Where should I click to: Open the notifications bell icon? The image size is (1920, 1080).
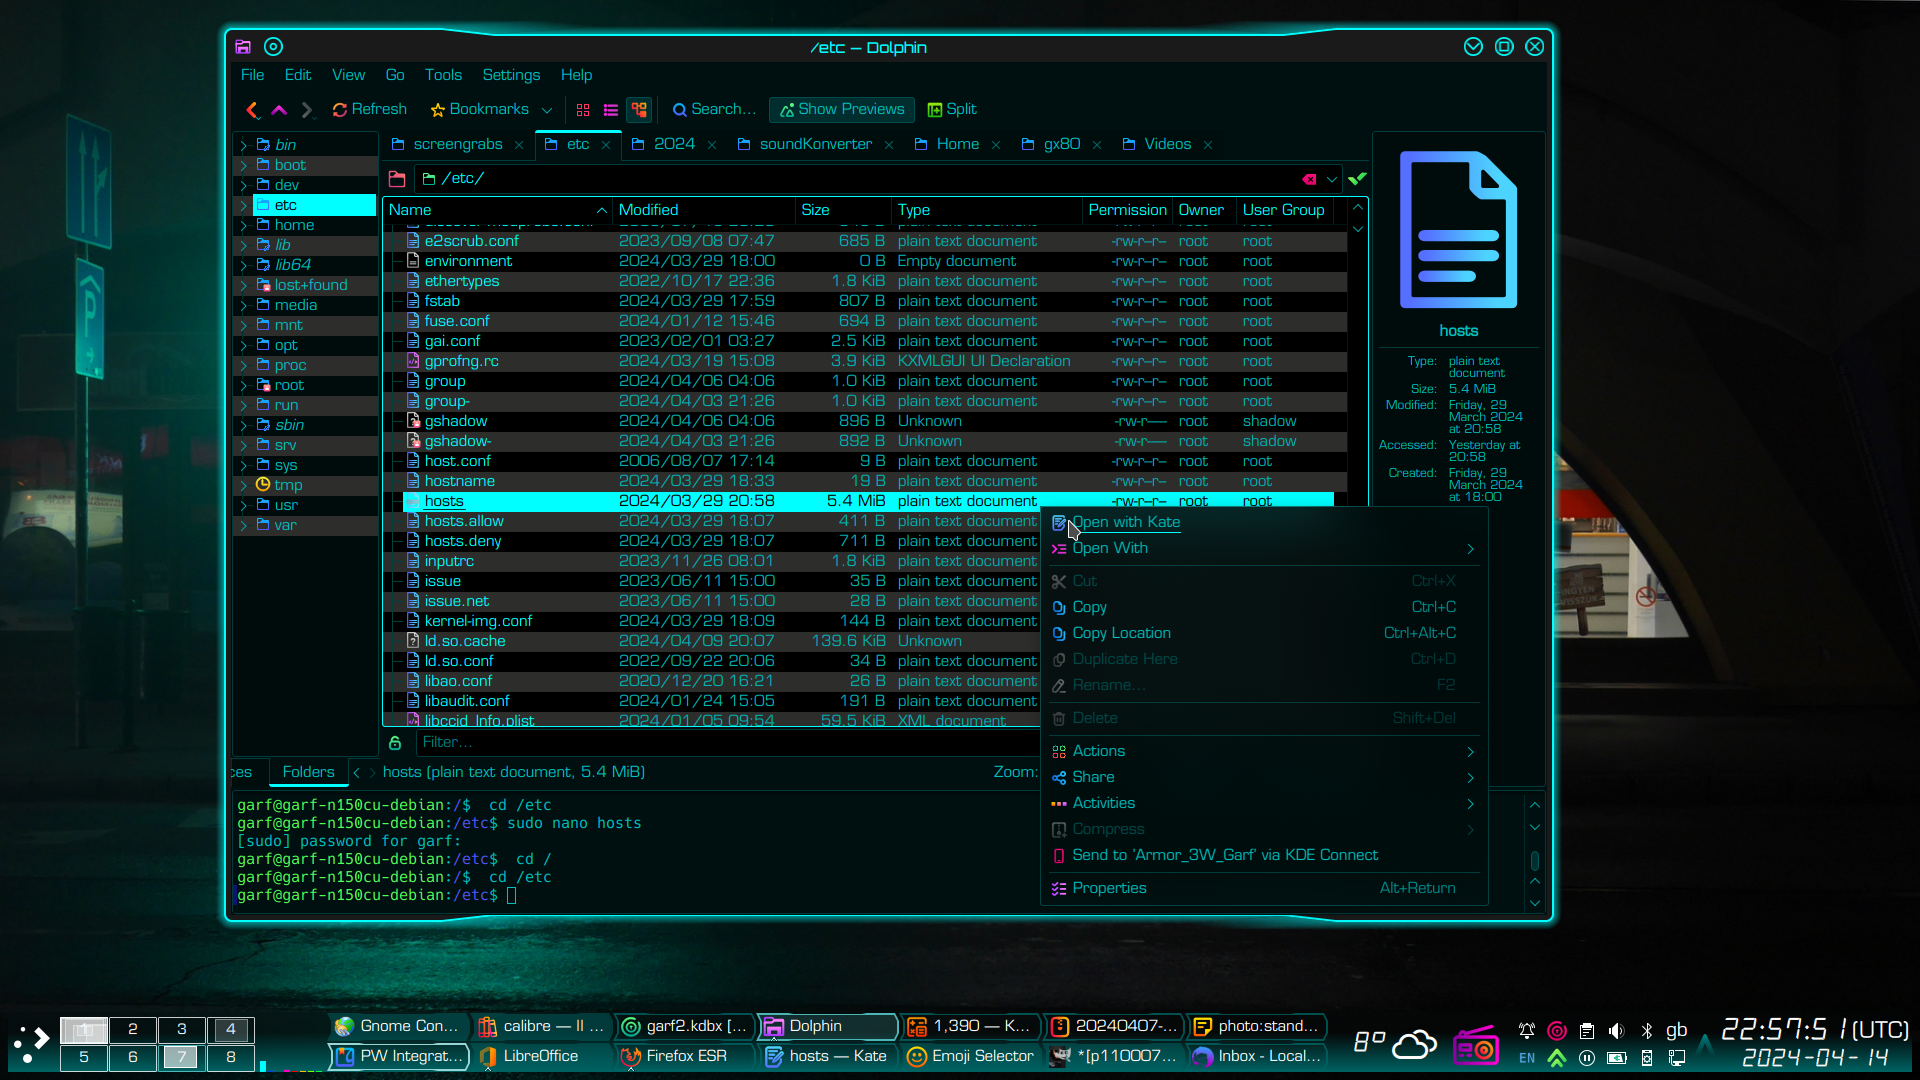1527,1031
